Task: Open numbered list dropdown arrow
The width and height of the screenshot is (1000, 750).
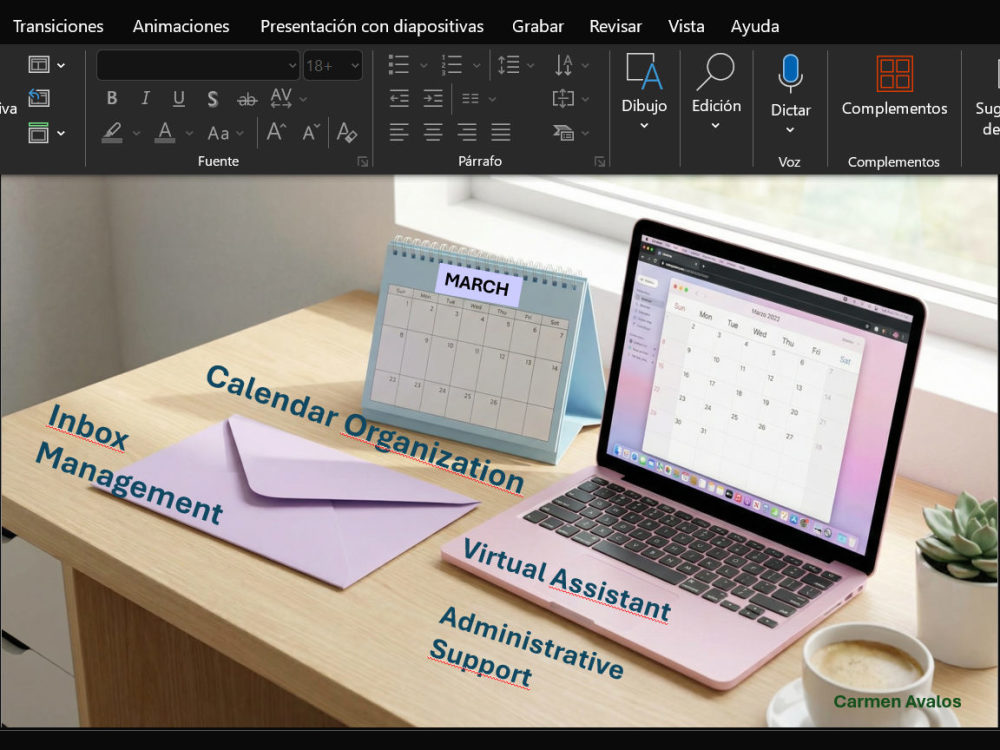Action: pyautogui.click(x=476, y=65)
